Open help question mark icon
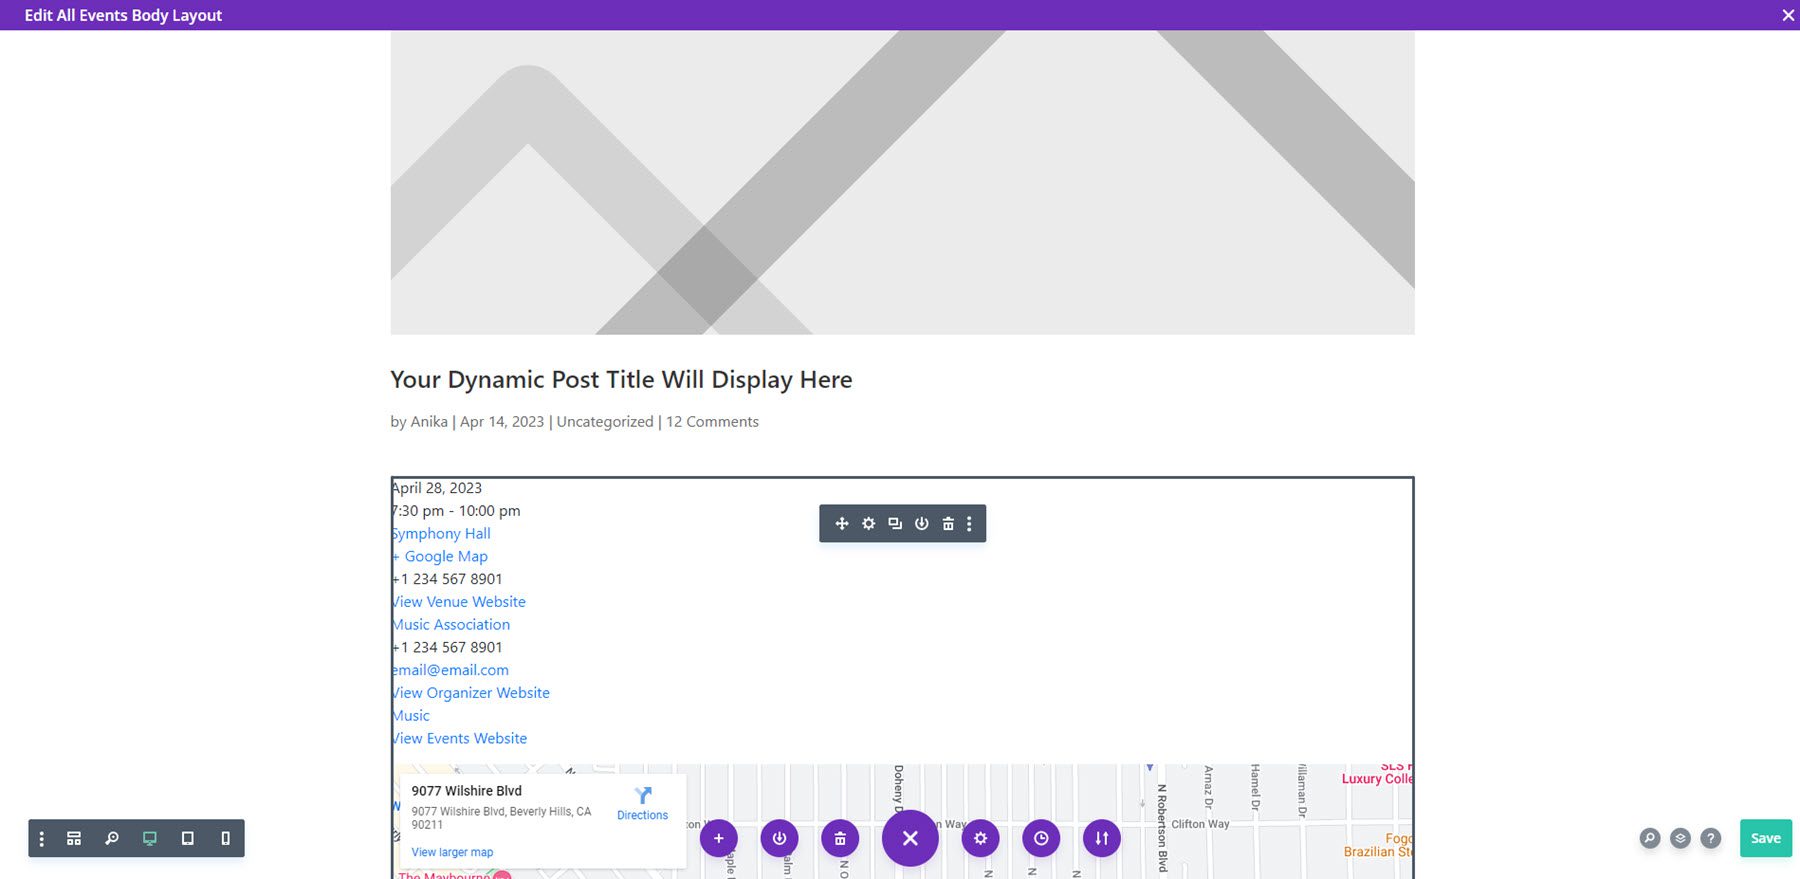Screen dimensions: 1800x879 click(x=1711, y=838)
